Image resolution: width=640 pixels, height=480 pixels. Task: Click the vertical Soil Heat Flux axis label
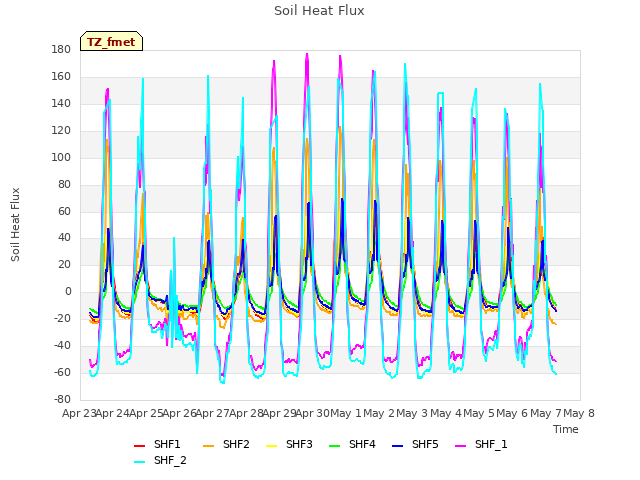click(x=15, y=224)
